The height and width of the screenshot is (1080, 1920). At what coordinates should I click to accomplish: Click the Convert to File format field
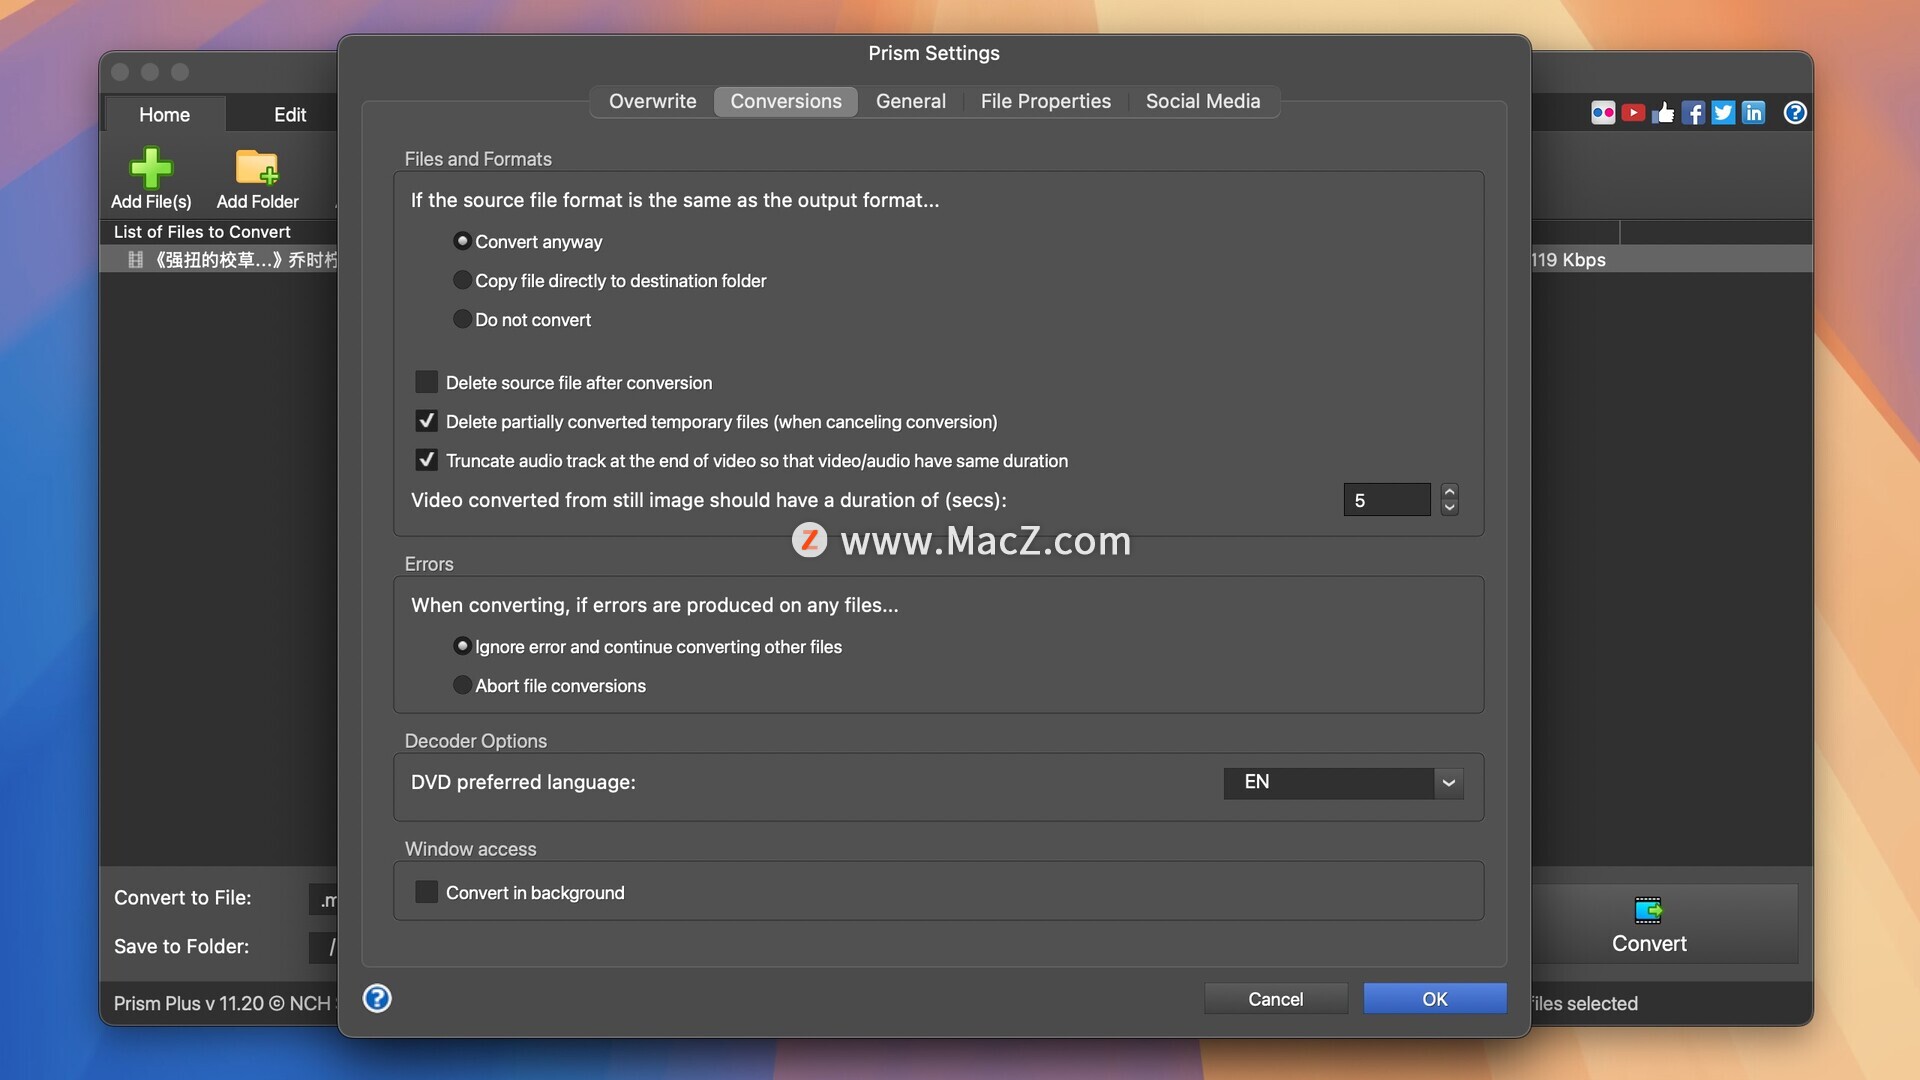(324, 900)
